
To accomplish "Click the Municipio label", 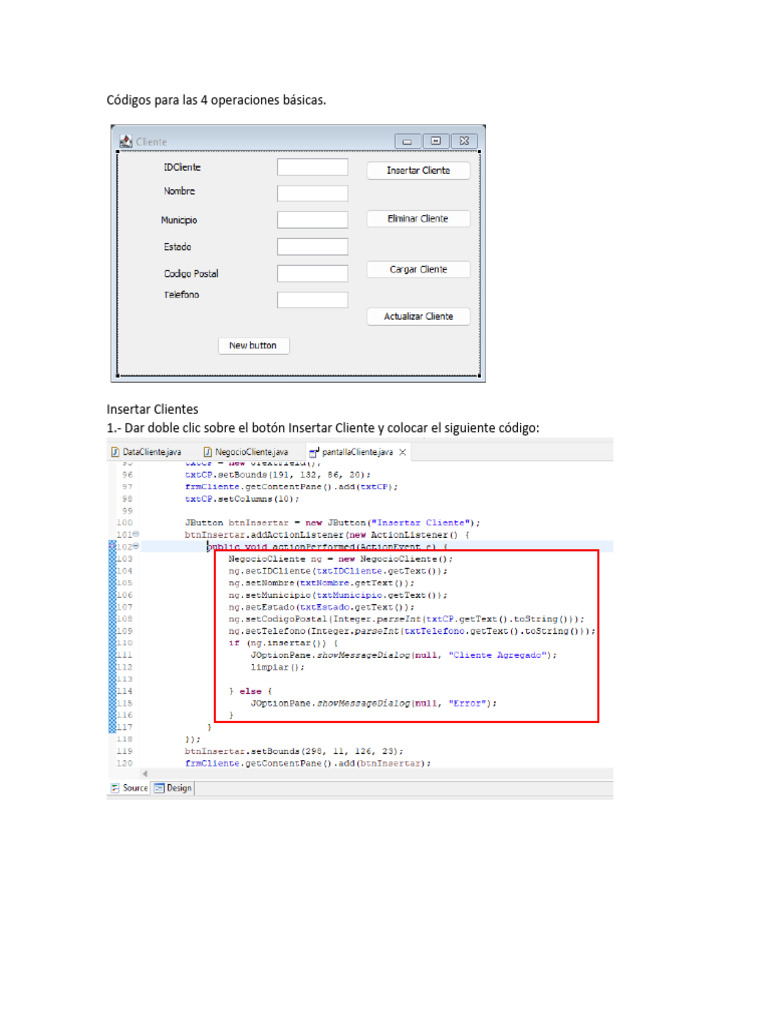I will [179, 220].
